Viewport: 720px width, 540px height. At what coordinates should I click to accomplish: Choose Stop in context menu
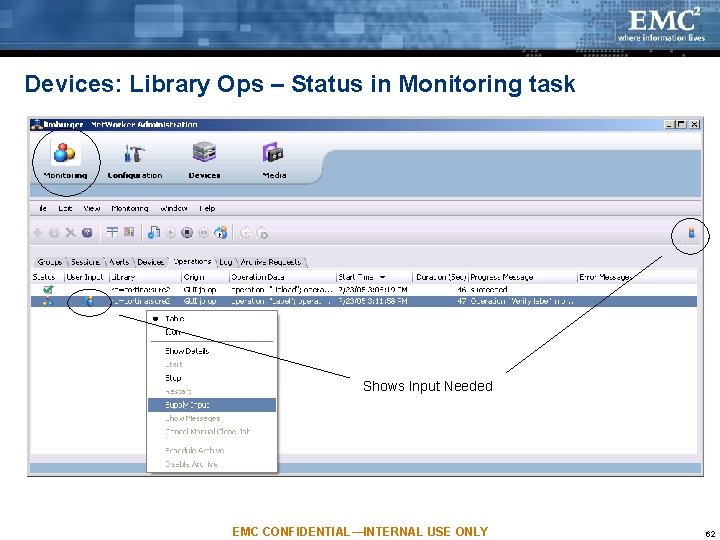[x=212, y=378]
